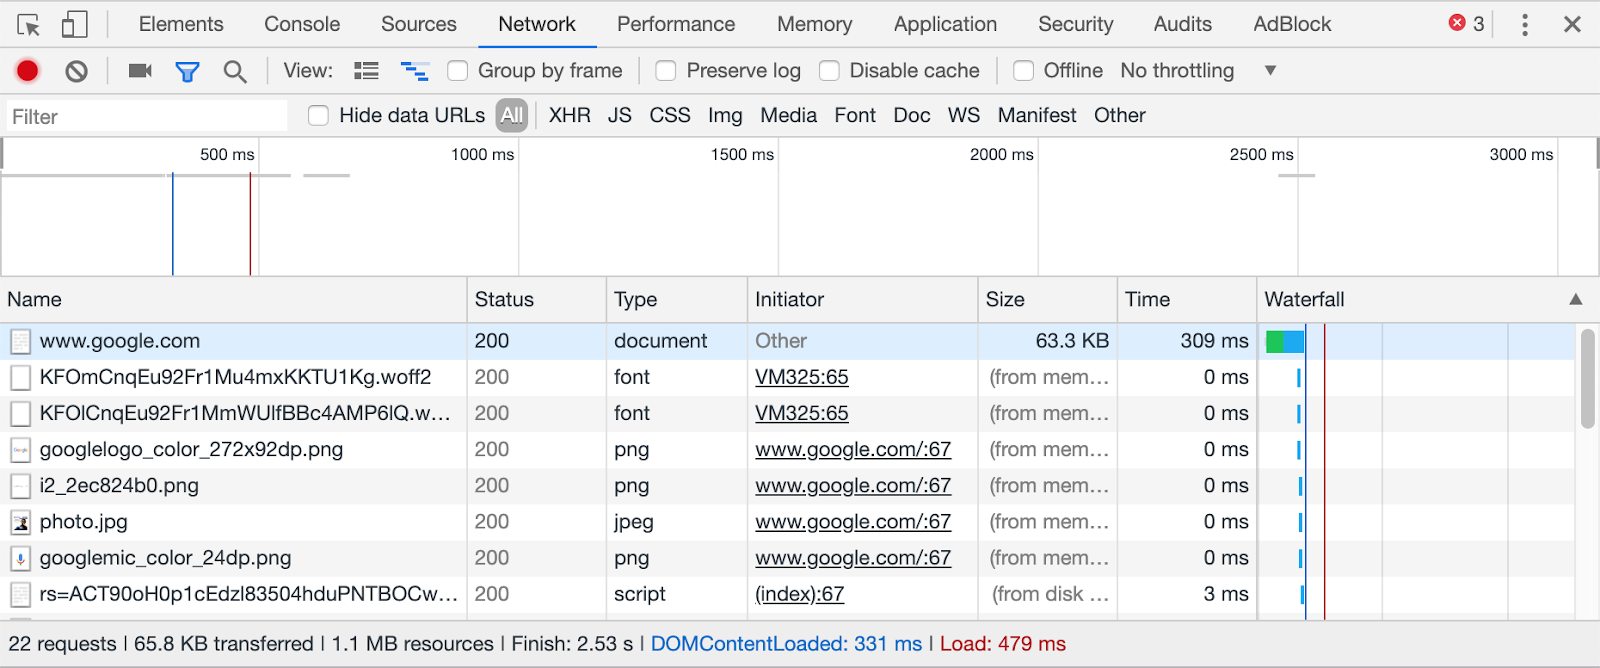Click the www.google.com document file icon
1600x668 pixels.
20,342
